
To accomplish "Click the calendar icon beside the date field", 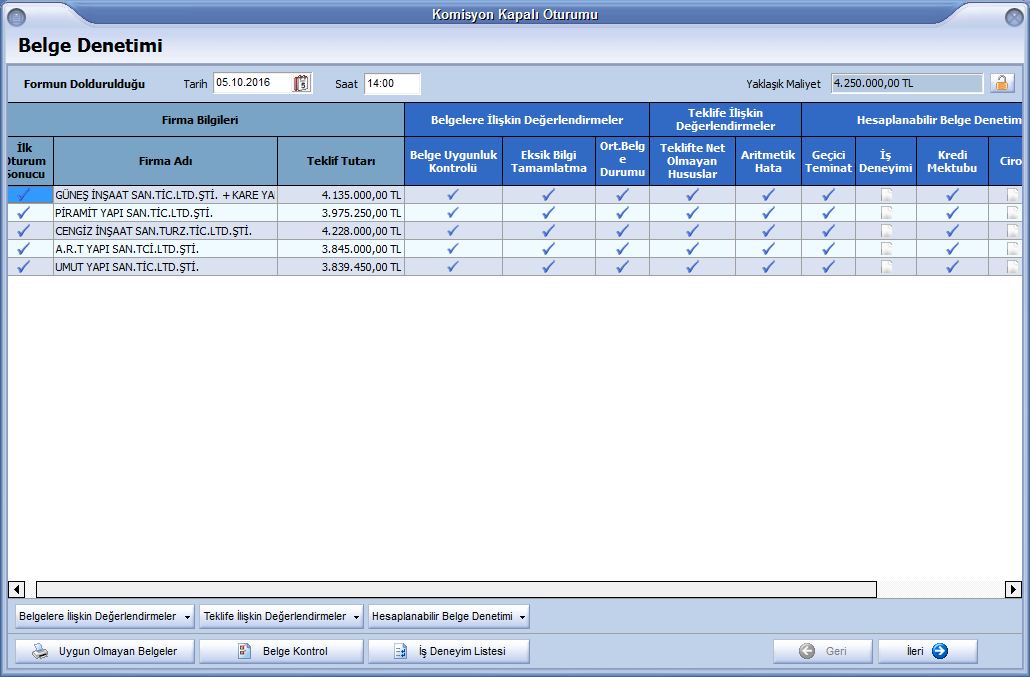I will coord(303,84).
